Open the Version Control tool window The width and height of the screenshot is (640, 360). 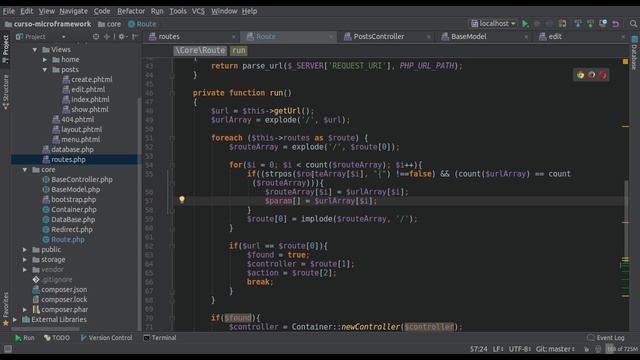106,338
